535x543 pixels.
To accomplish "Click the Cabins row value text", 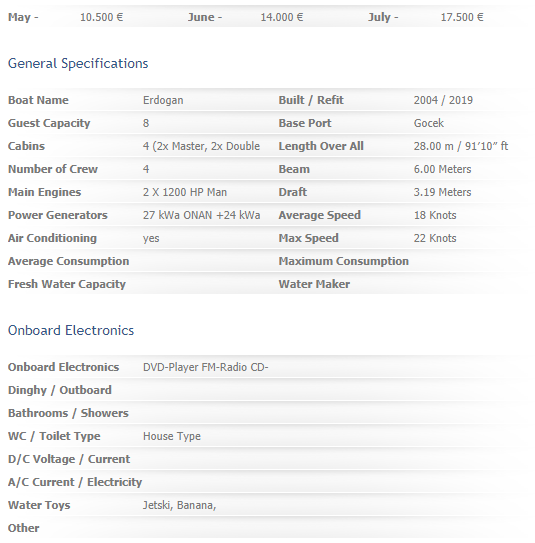I will point(201,146).
